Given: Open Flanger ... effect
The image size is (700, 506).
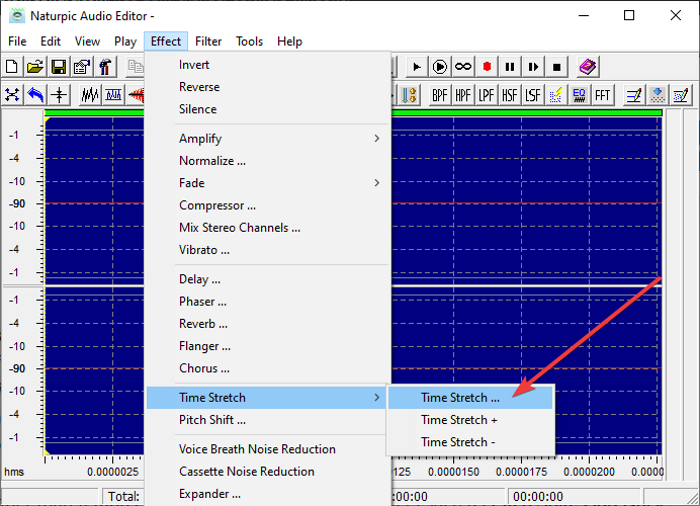Looking at the screenshot, I should [x=268, y=346].
